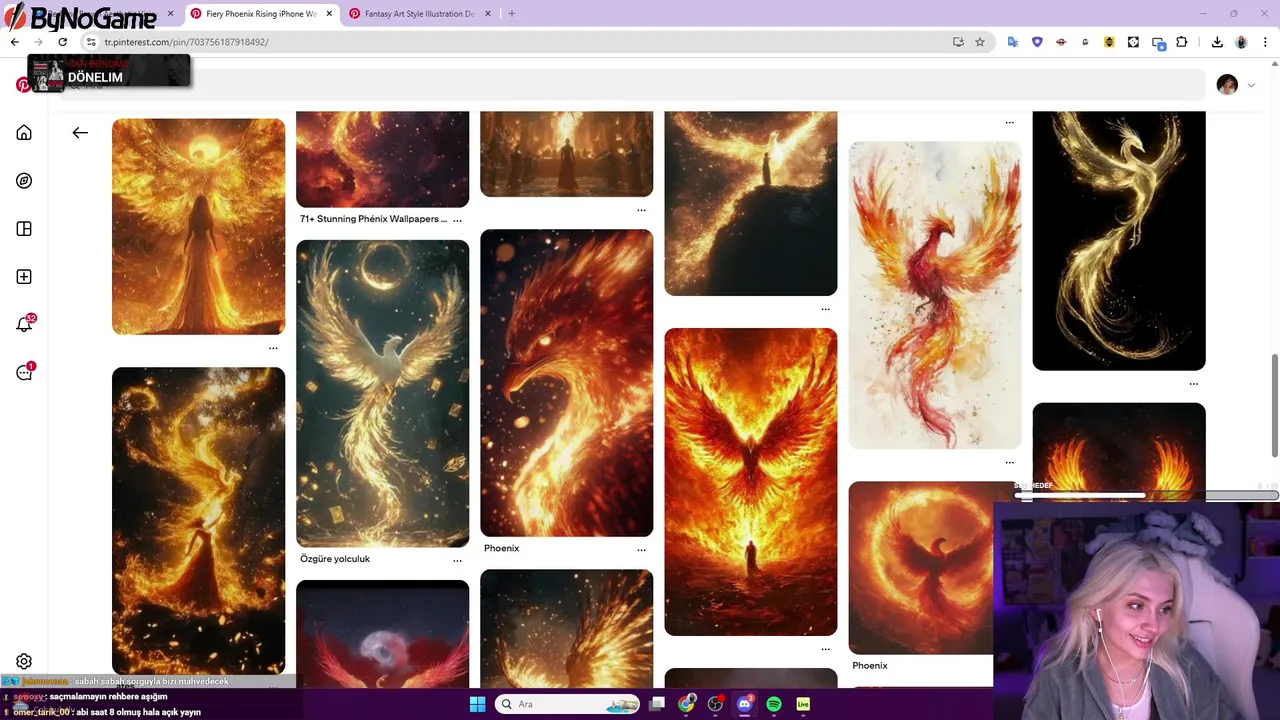The image size is (1280, 720).
Task: Open Task View on taskbar
Action: 657,704
